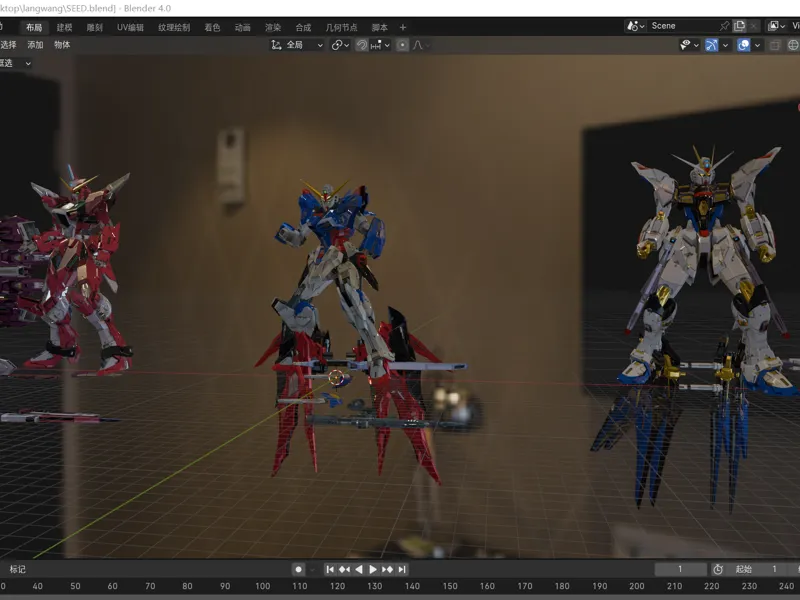Open object visibility and selectability settings
The image size is (800, 600).
click(685, 45)
